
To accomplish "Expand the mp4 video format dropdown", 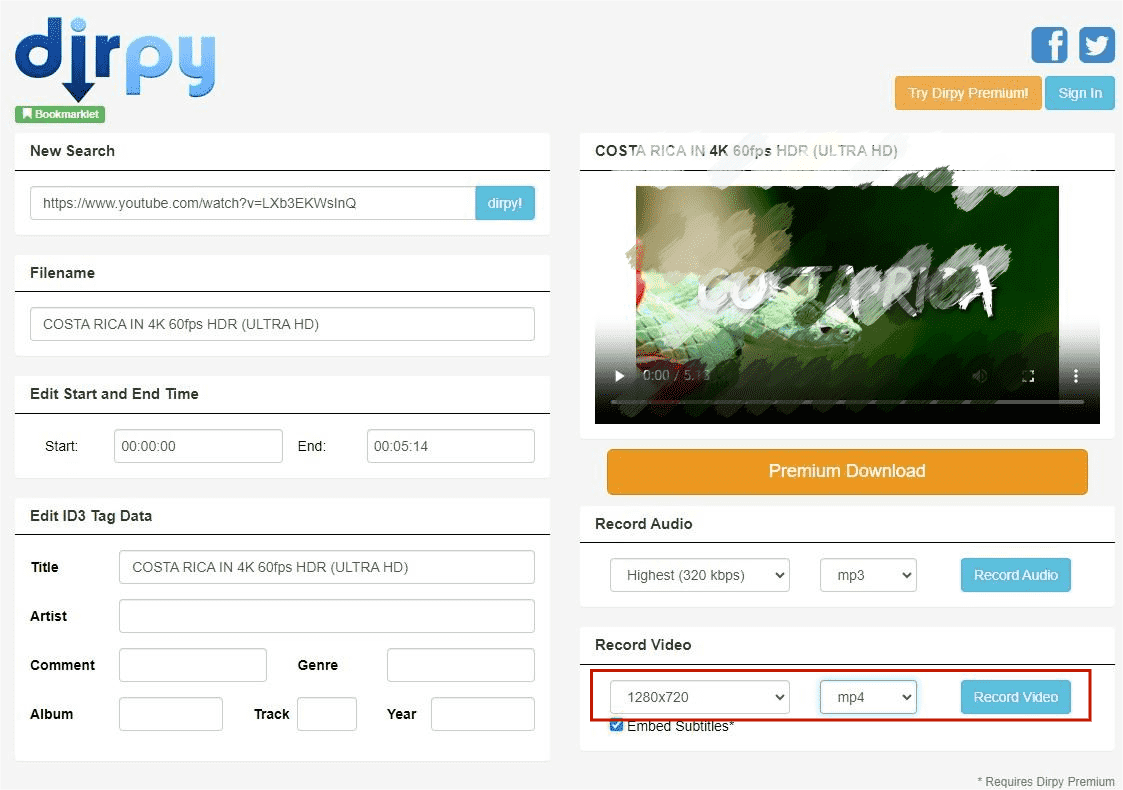I will click(868, 697).
